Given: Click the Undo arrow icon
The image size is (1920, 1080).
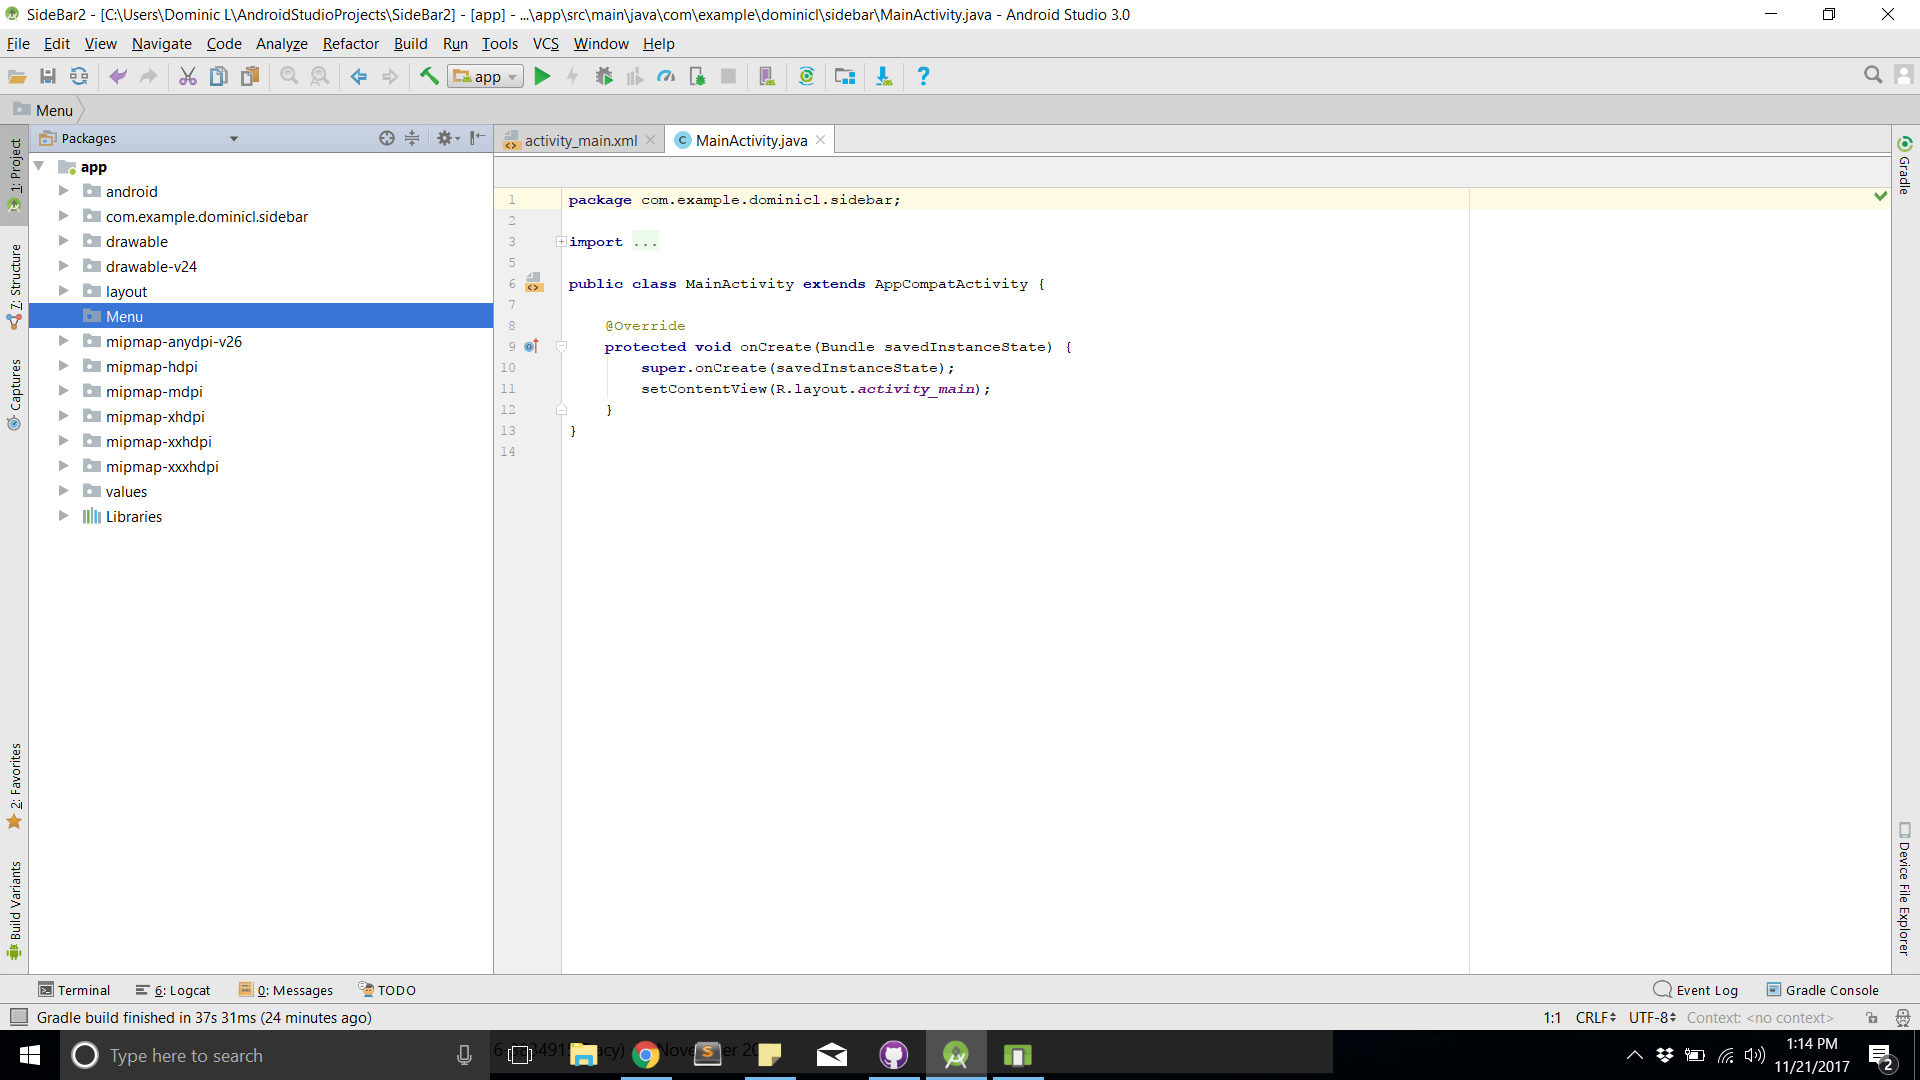Looking at the screenshot, I should [x=118, y=76].
